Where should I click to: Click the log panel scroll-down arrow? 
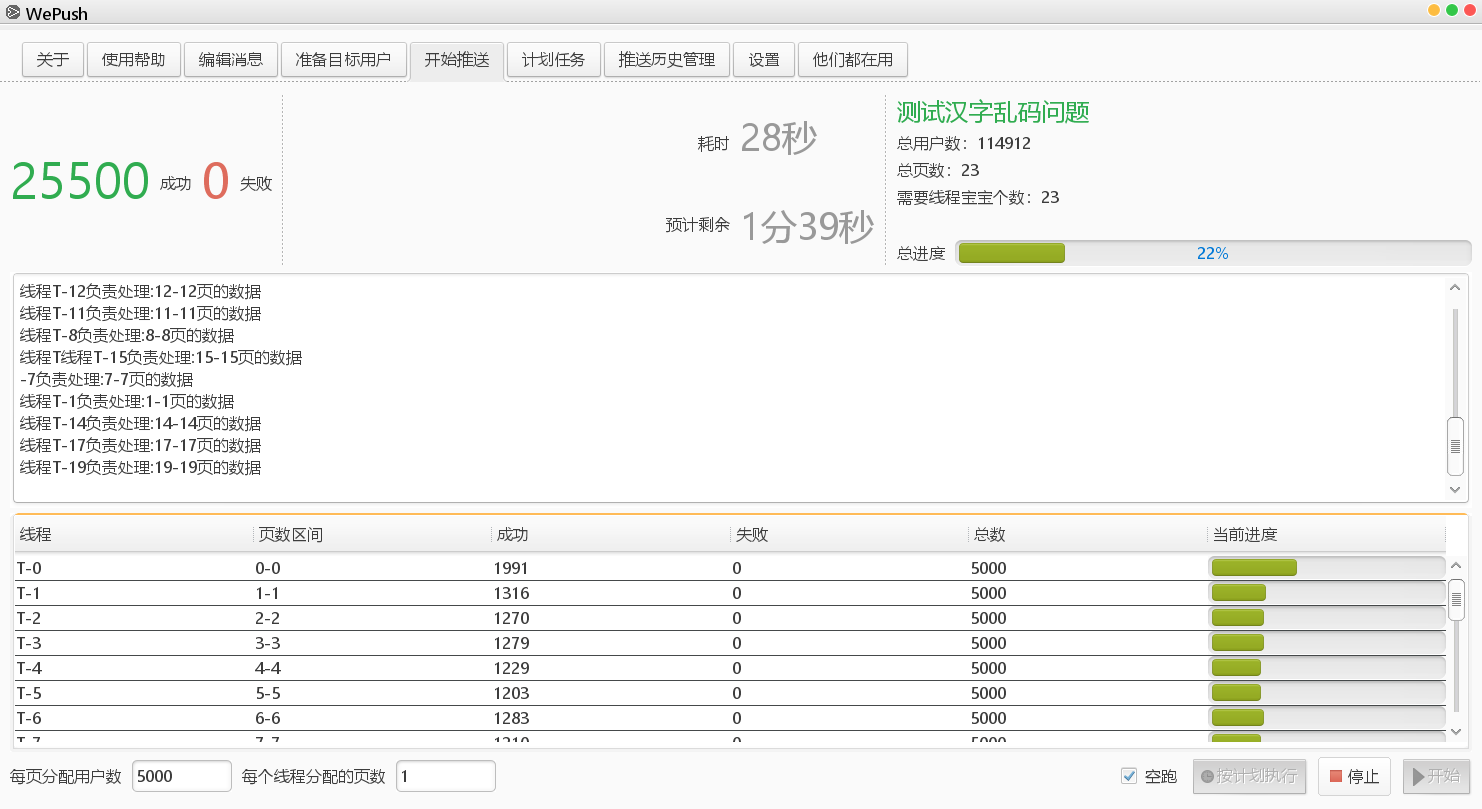pyautogui.click(x=1455, y=489)
